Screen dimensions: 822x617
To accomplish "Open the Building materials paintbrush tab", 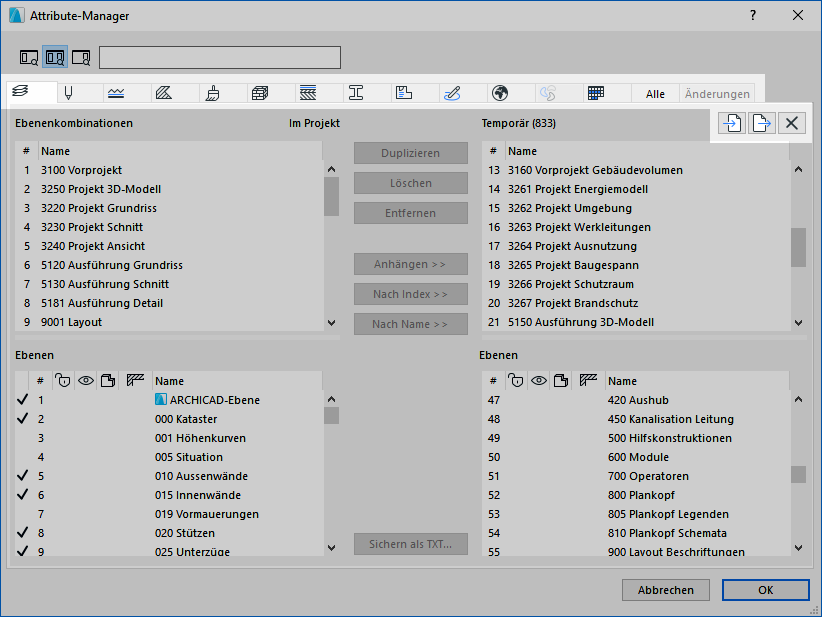I will click(x=213, y=93).
